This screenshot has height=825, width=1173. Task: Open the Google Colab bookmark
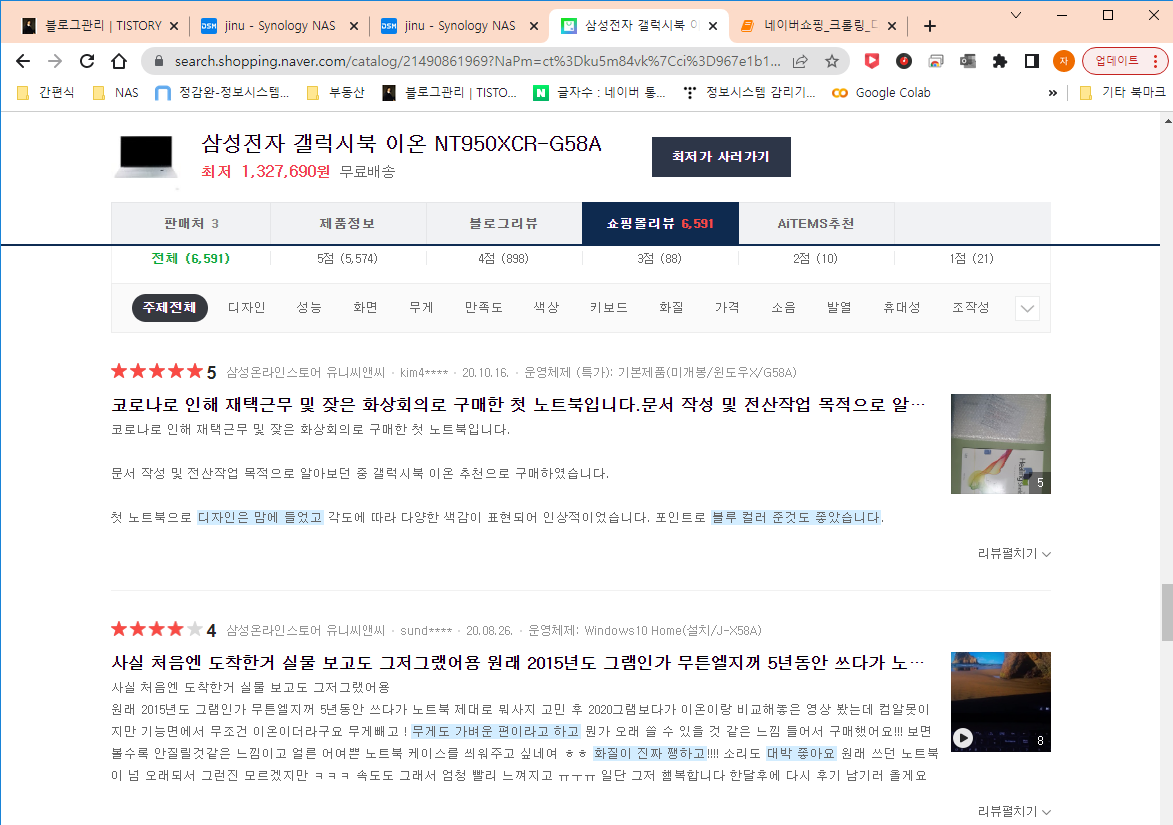(881, 93)
